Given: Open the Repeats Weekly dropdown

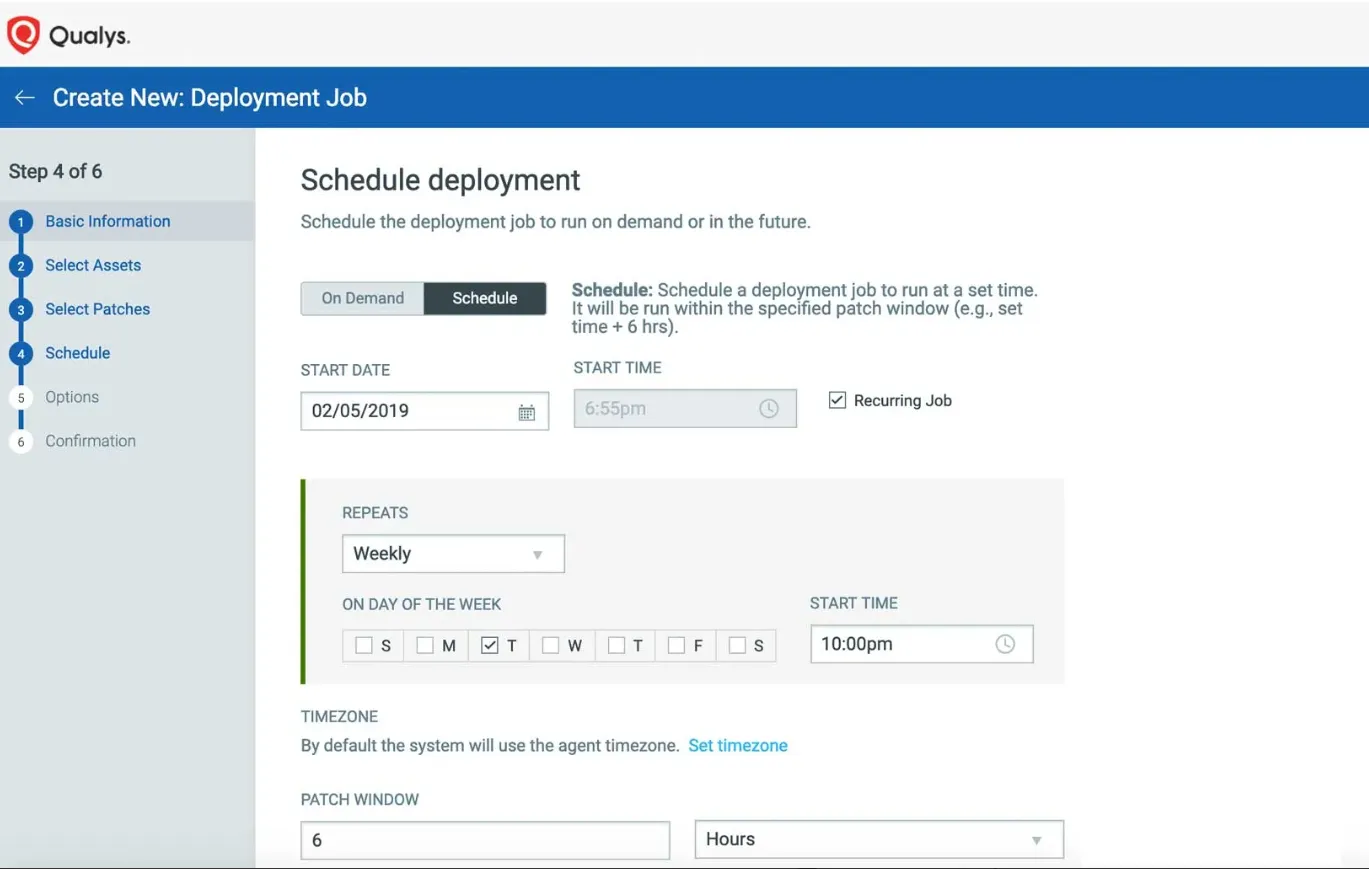Looking at the screenshot, I should pos(453,554).
